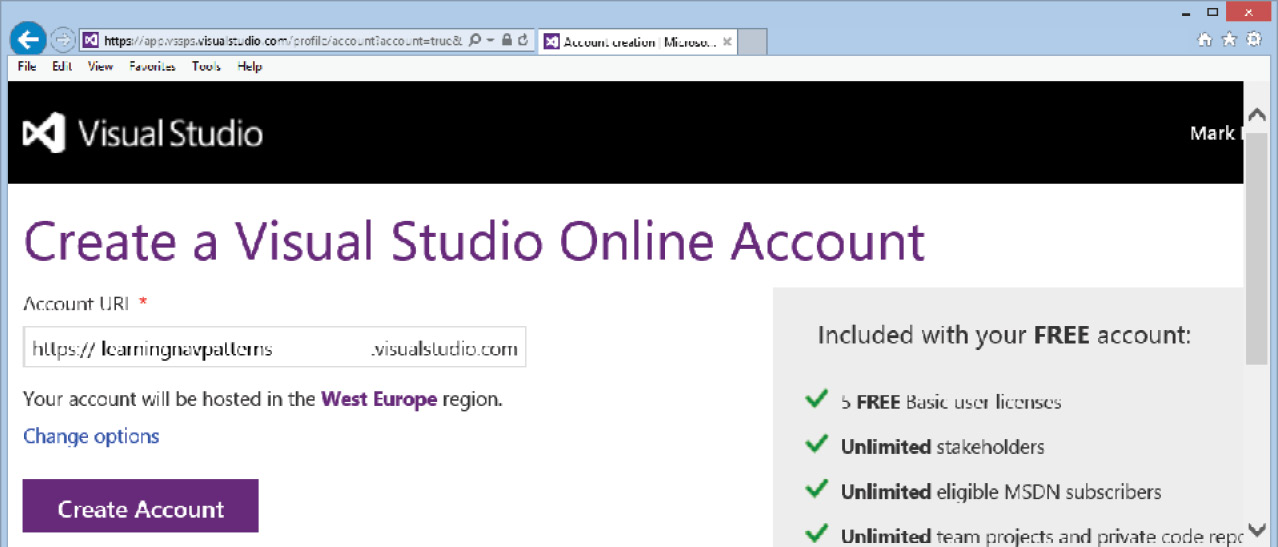Image resolution: width=1278 pixels, height=547 pixels.
Task: Click the browser Forward arrow button
Action: (62, 41)
